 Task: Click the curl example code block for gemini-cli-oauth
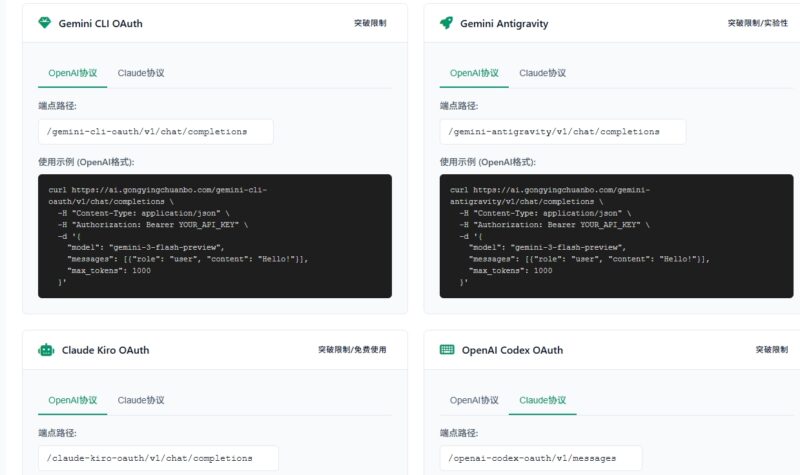(215, 236)
